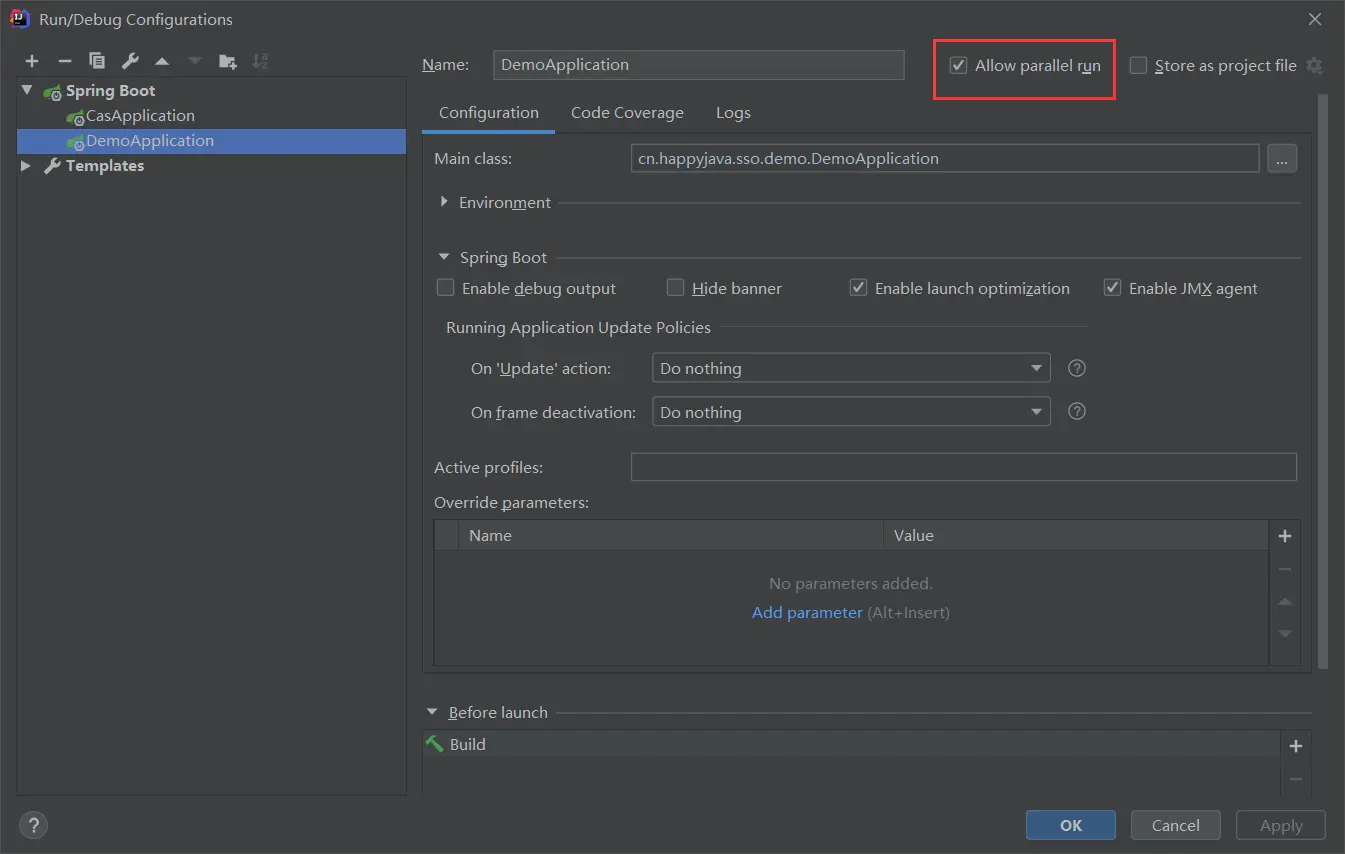
Task: Copy the selected configuration
Action: click(x=97, y=62)
